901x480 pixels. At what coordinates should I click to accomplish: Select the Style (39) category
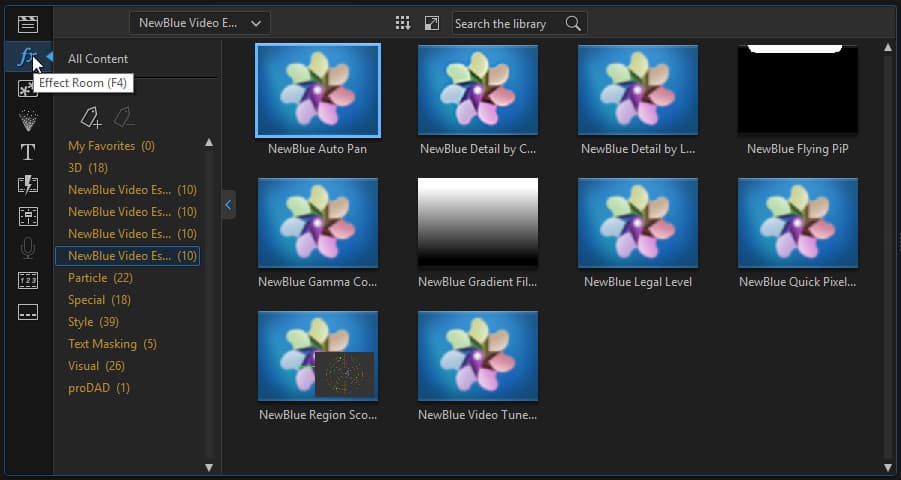[93, 322]
